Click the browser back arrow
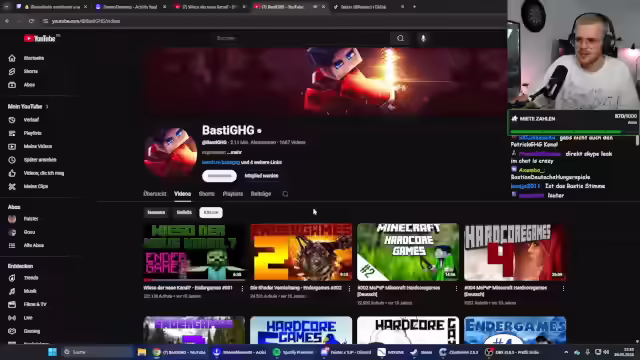Image resolution: width=640 pixels, height=360 pixels. pyautogui.click(x=7, y=21)
